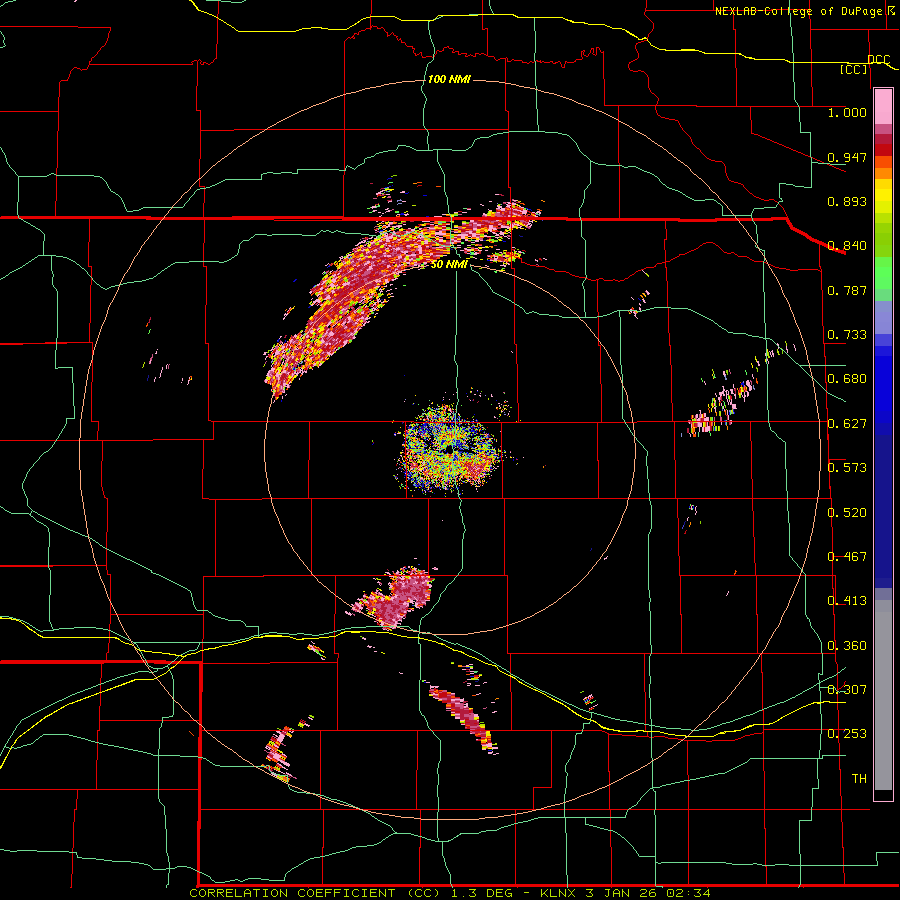Select the 0.360 legend value
This screenshot has height=900, width=900.
point(847,646)
